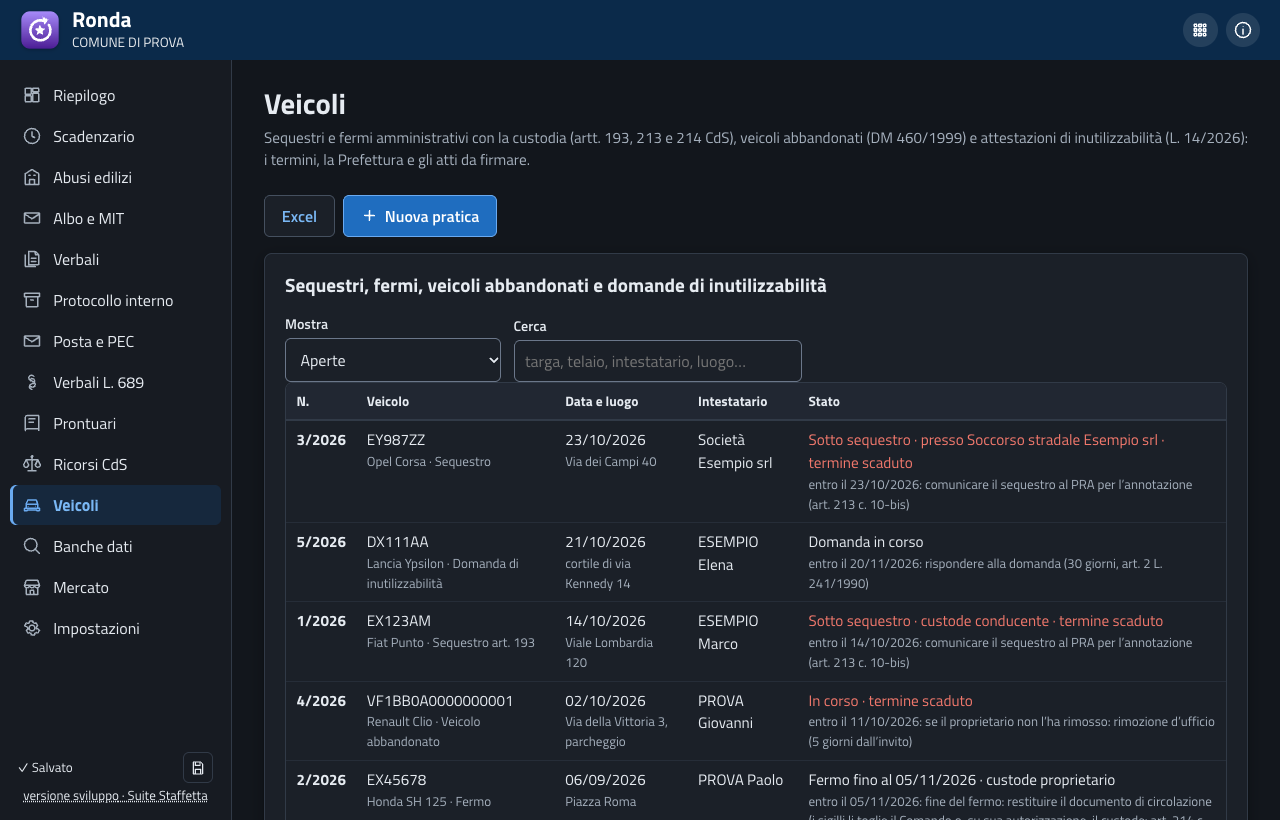1280x820 pixels.
Task: Click the Excel export button
Action: 299,216
